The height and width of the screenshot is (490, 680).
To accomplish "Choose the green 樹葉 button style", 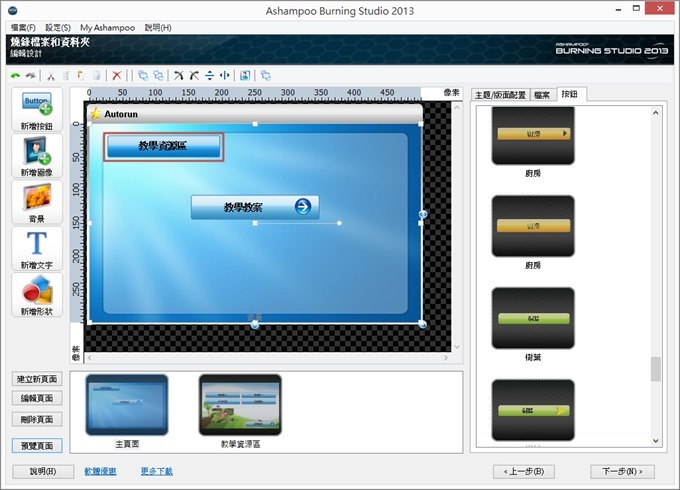I will tap(533, 318).
